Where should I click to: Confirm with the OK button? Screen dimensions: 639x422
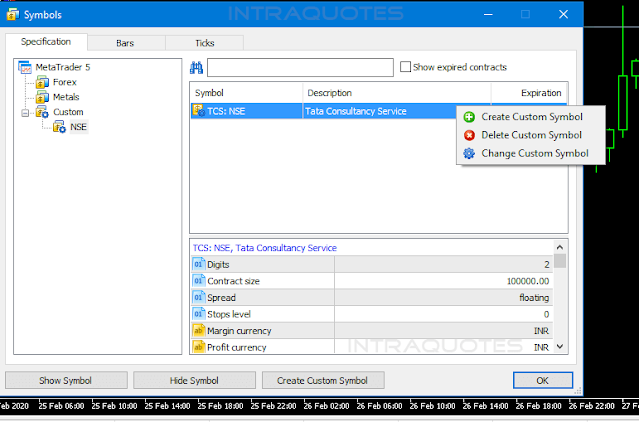(543, 380)
